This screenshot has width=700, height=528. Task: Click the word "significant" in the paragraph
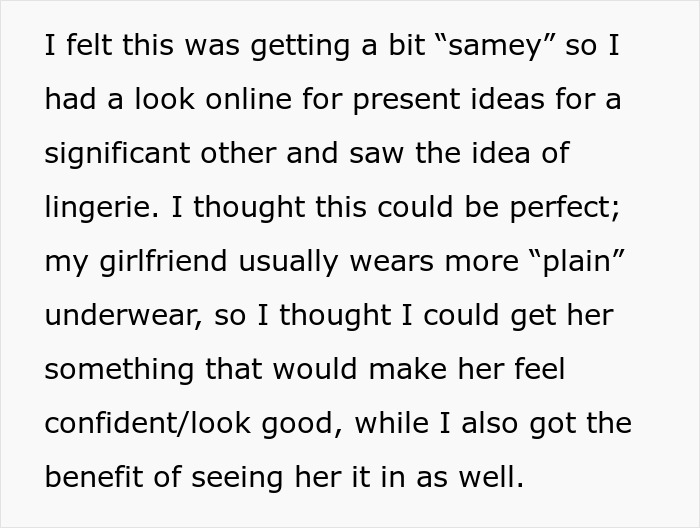(x=117, y=154)
